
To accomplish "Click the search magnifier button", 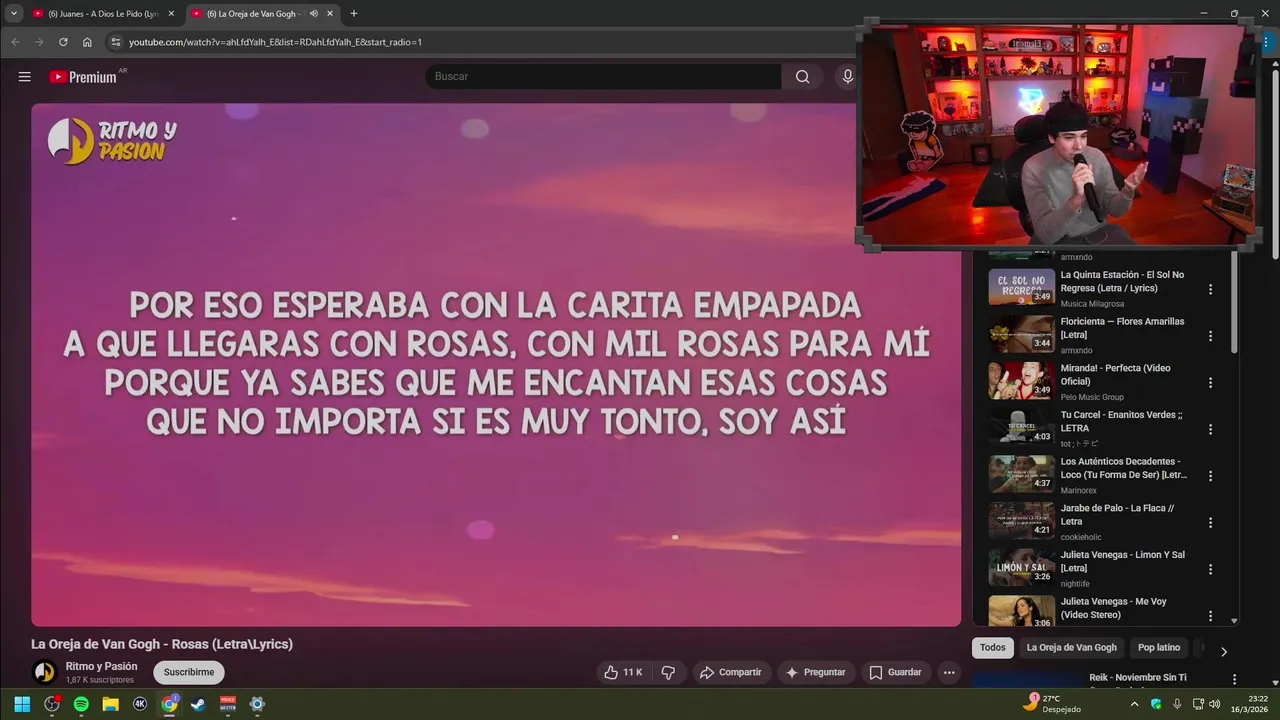I will point(802,77).
